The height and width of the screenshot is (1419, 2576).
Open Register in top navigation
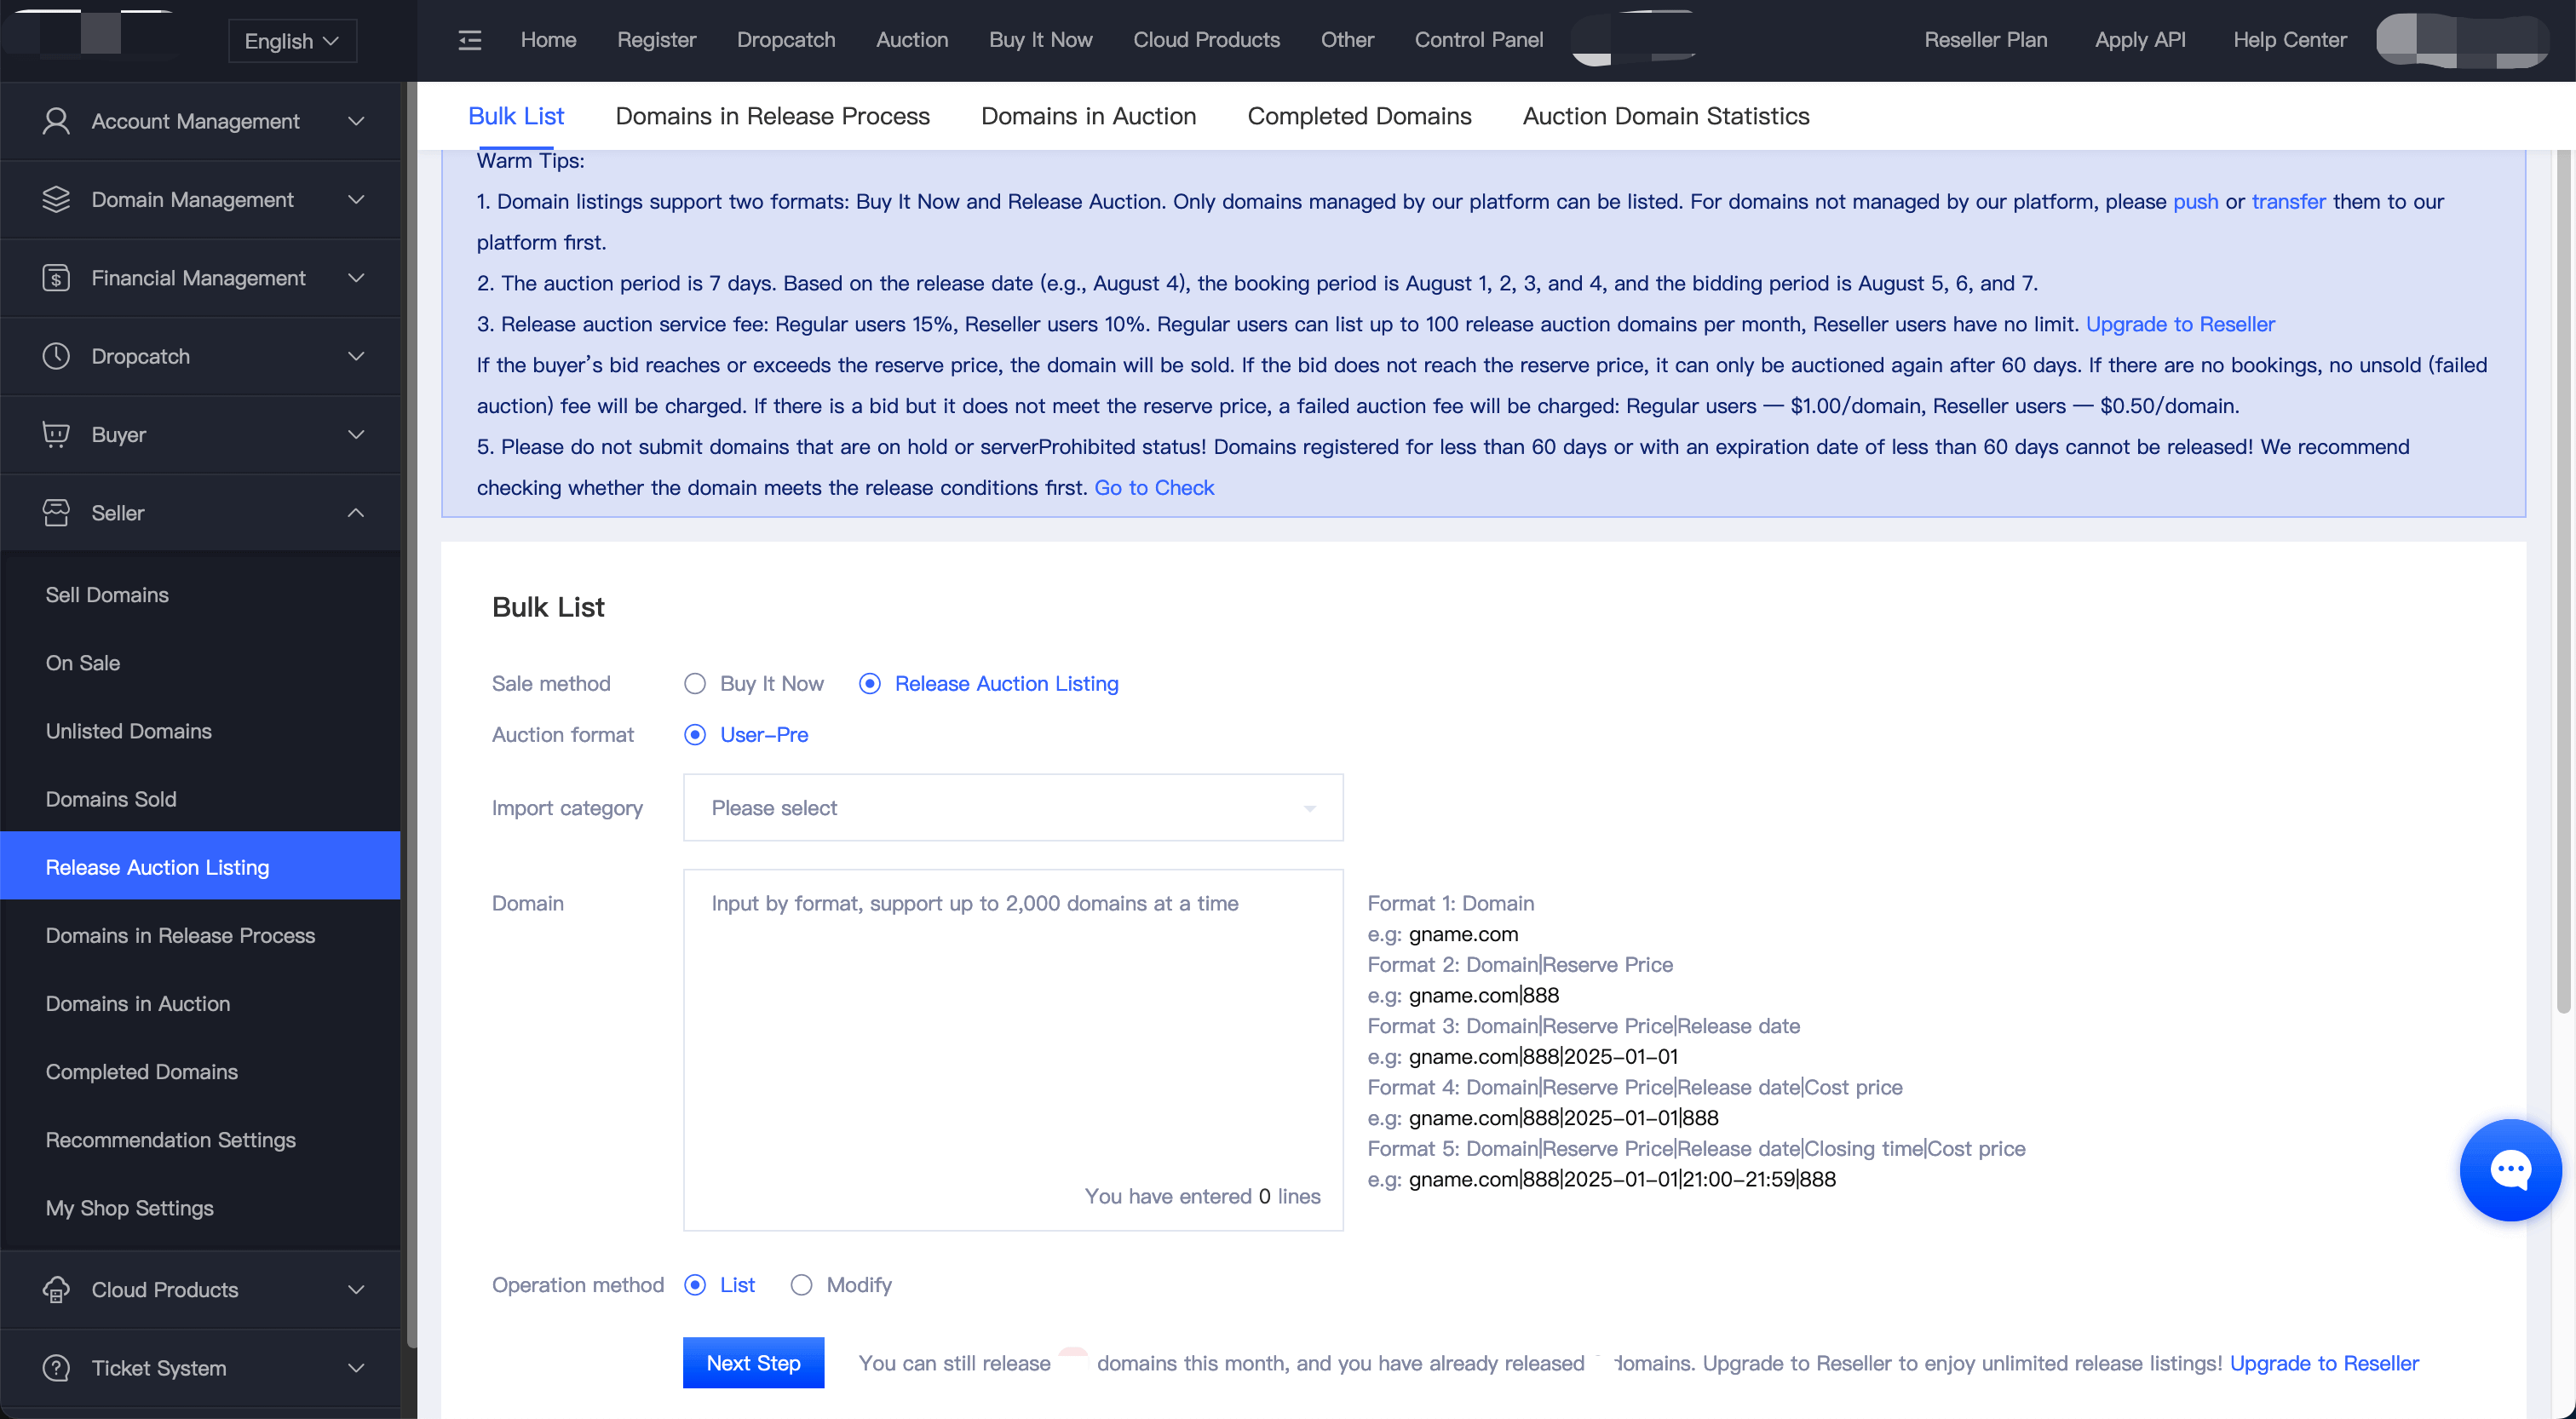656,40
